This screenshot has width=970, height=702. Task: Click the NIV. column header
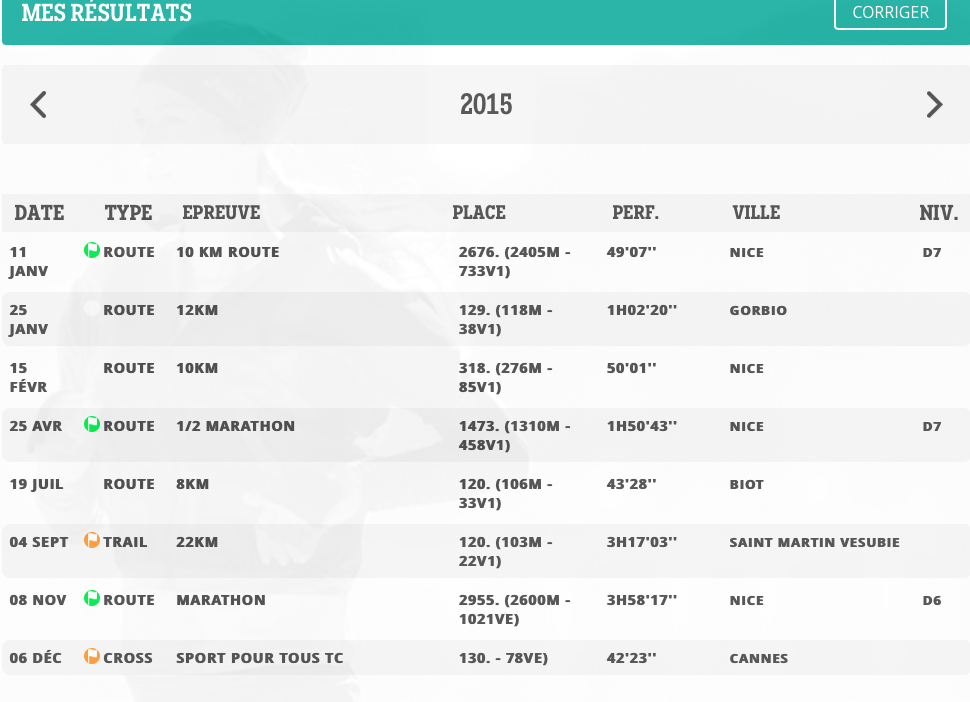(x=938, y=213)
